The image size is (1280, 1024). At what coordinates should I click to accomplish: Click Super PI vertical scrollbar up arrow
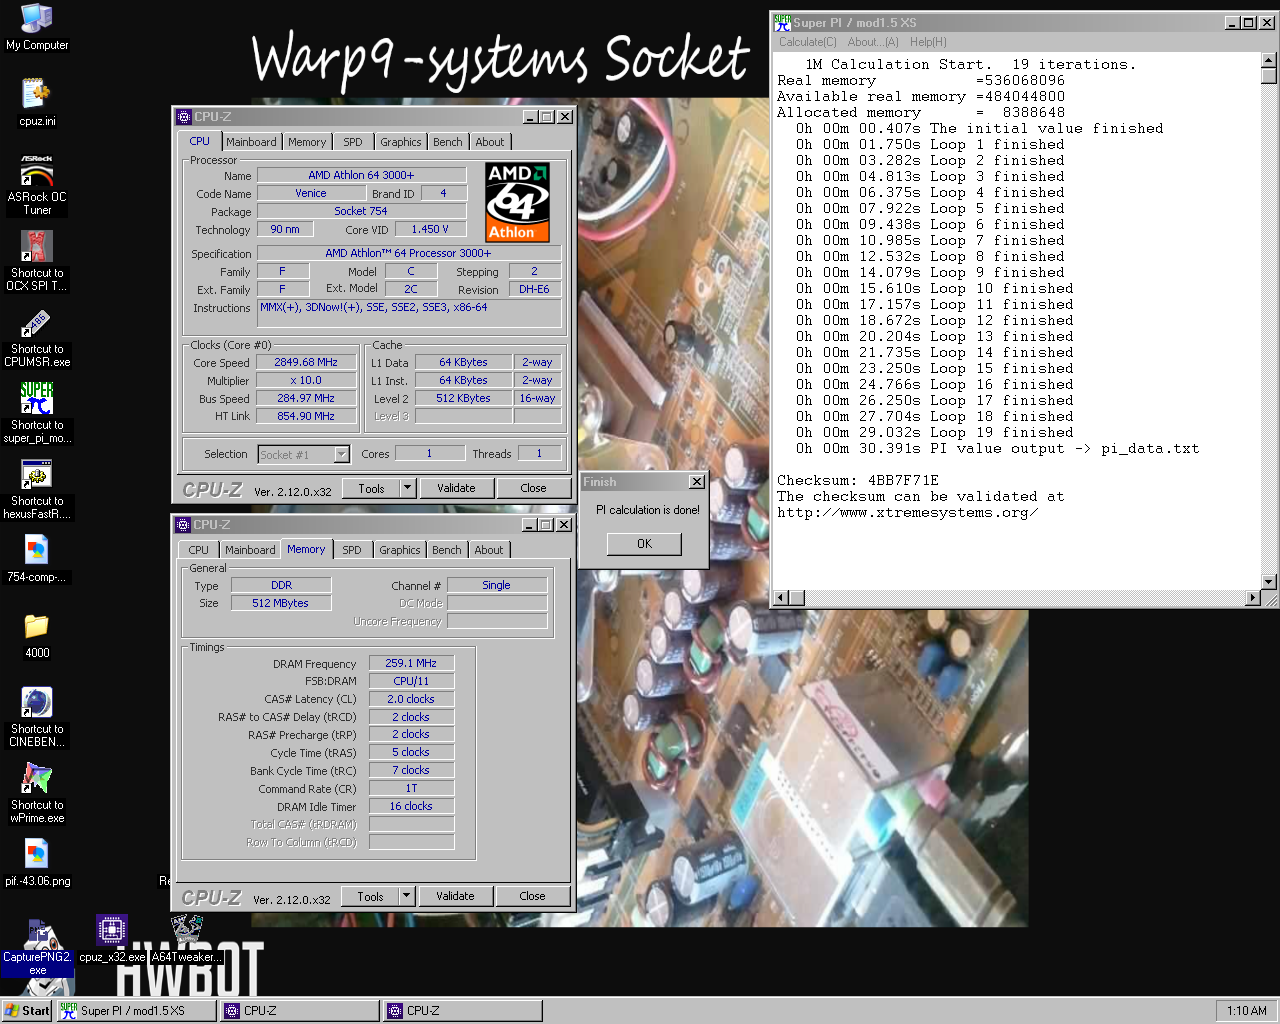pos(1269,61)
